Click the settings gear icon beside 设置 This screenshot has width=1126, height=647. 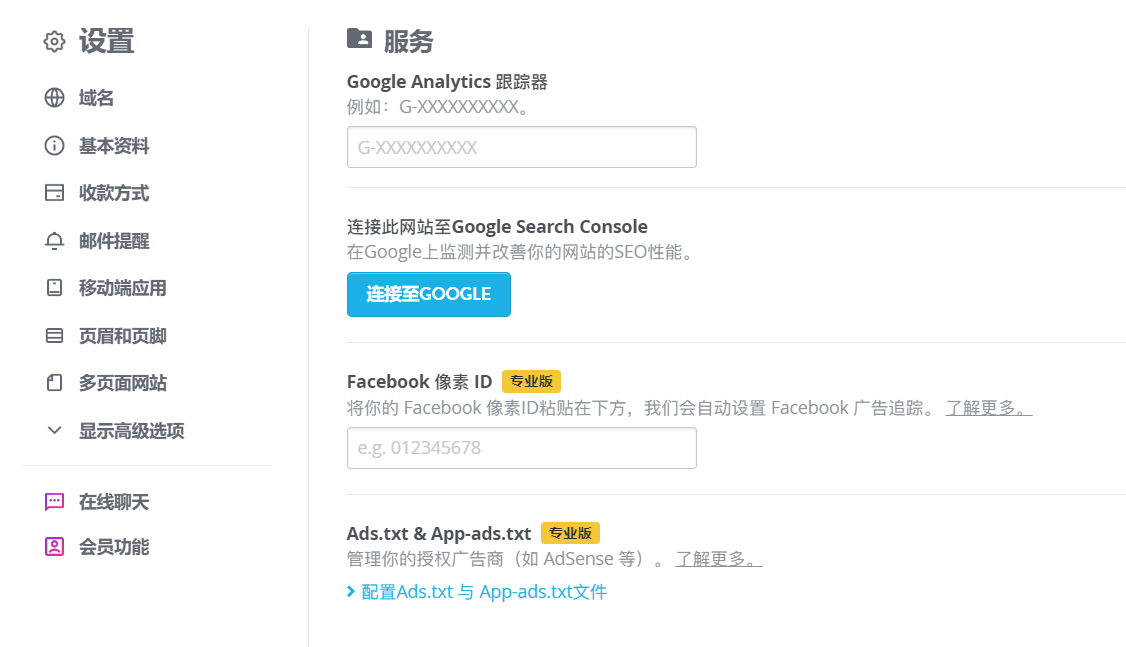(x=54, y=42)
